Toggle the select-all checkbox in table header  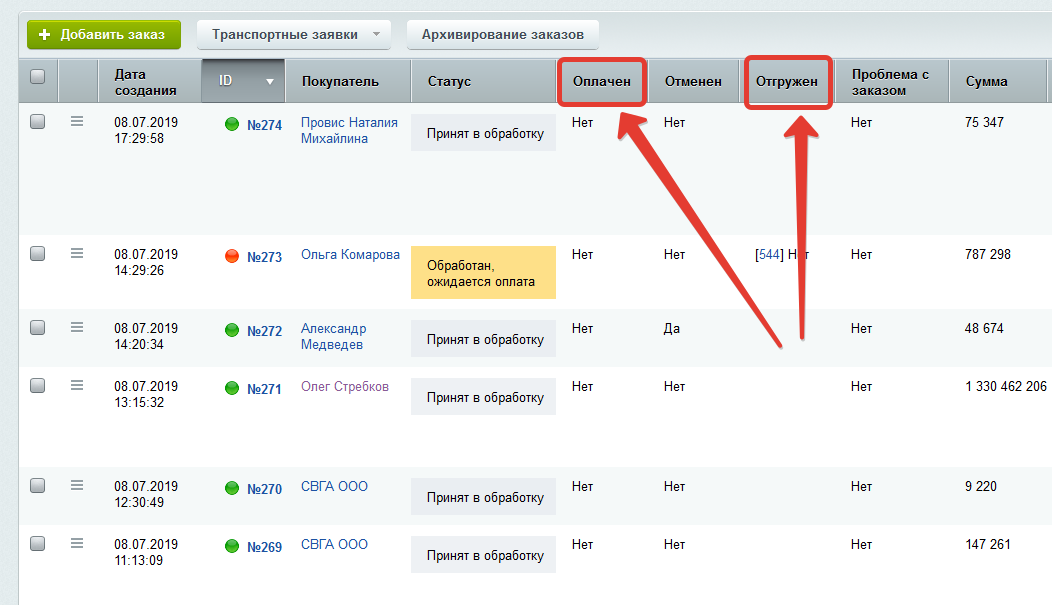click(38, 77)
